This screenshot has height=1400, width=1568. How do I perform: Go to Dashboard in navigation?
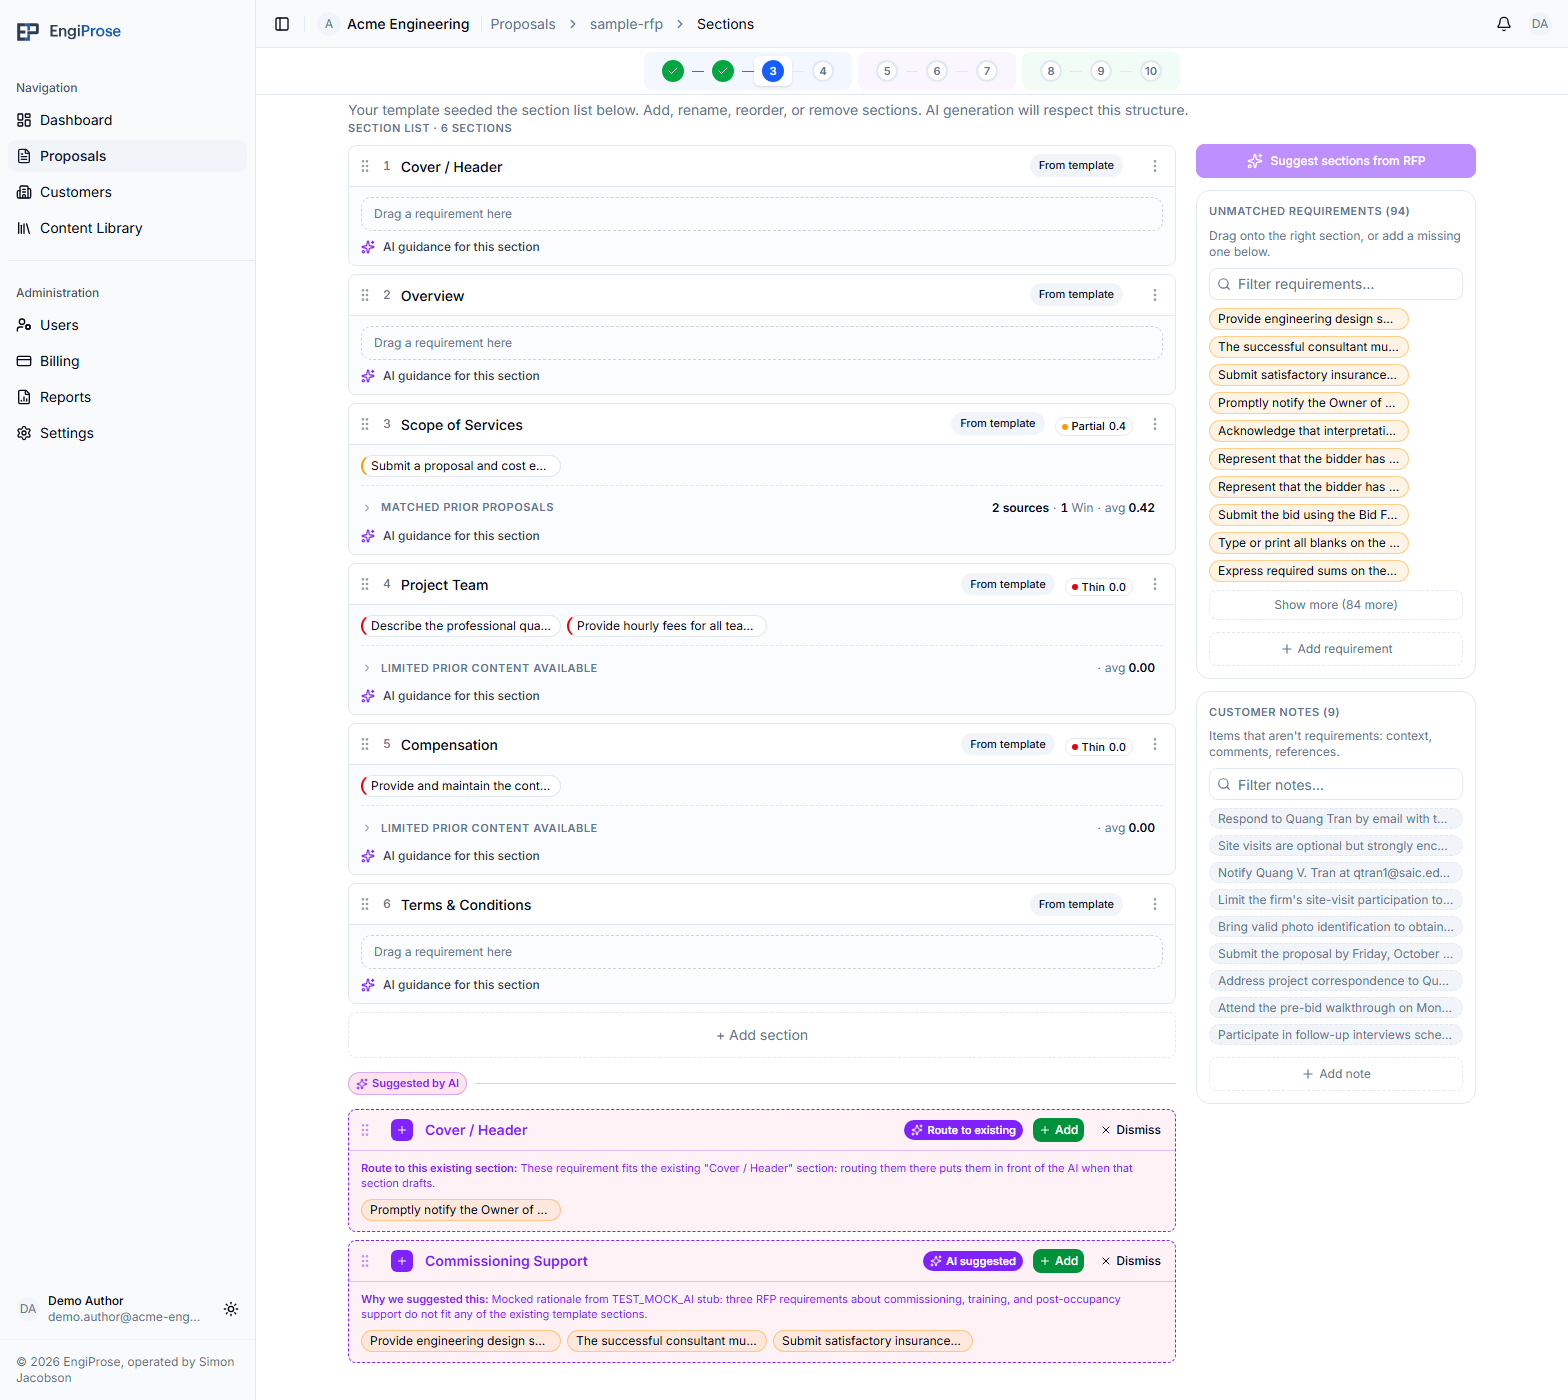[x=127, y=120]
